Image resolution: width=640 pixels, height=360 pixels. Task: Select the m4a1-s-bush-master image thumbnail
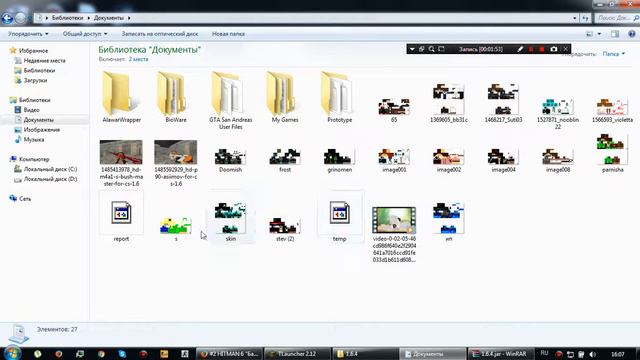point(121,152)
